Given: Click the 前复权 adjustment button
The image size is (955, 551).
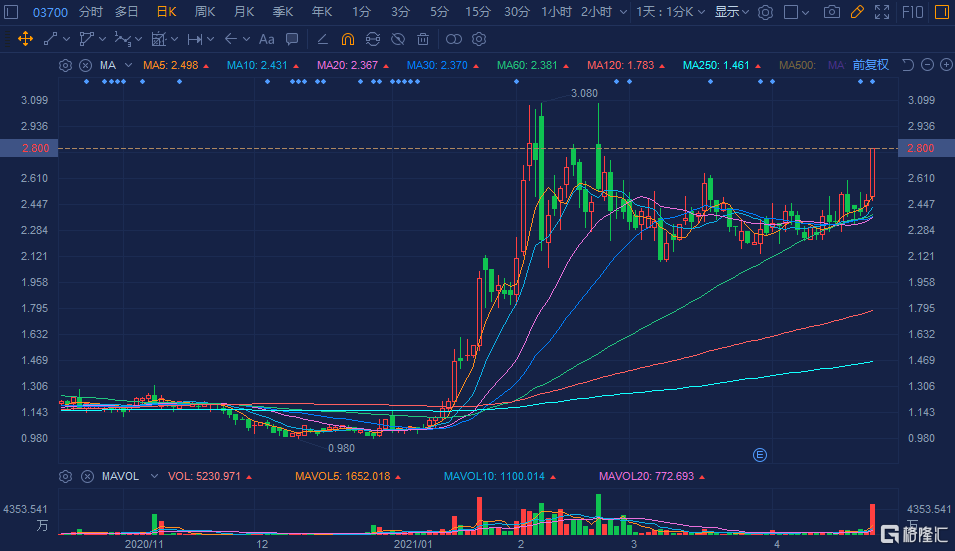Looking at the screenshot, I should (x=870, y=65).
